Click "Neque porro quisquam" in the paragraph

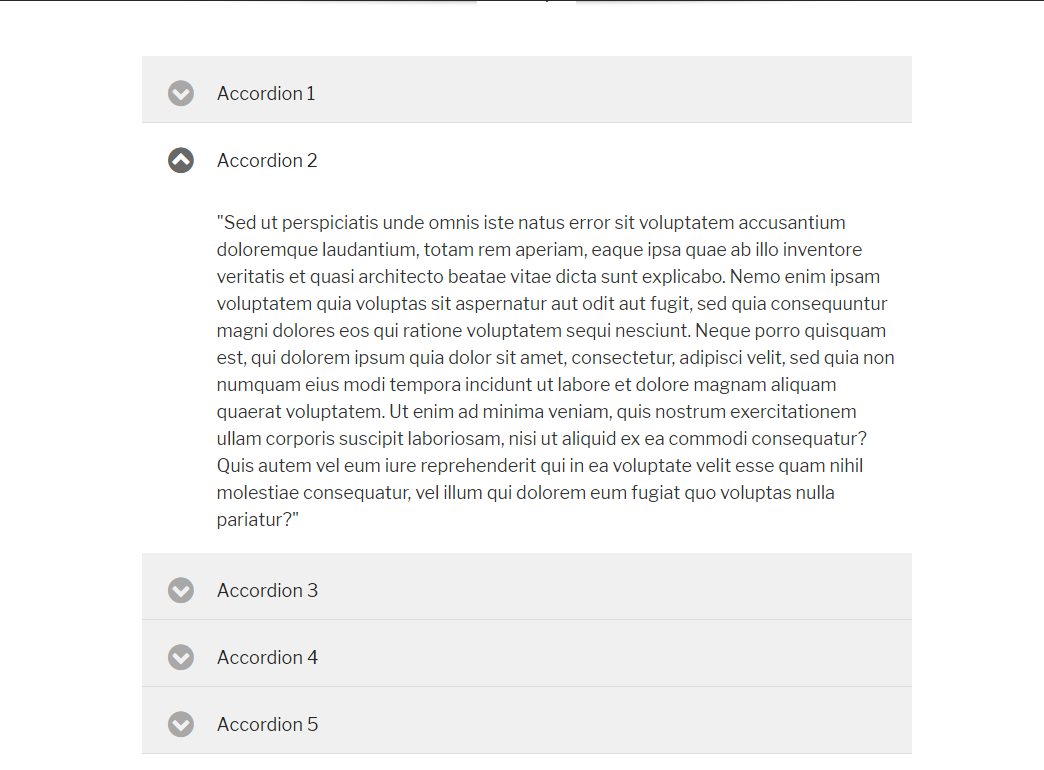click(790, 331)
